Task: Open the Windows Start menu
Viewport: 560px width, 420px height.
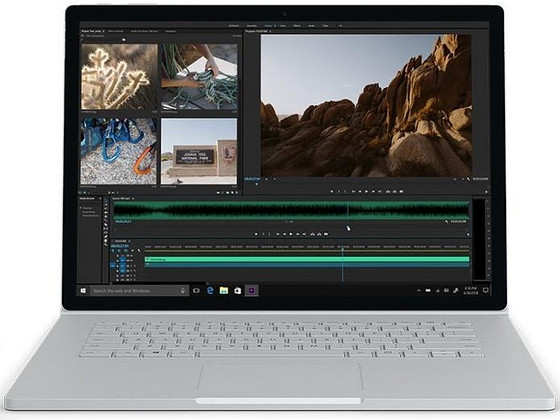Action: point(83,291)
